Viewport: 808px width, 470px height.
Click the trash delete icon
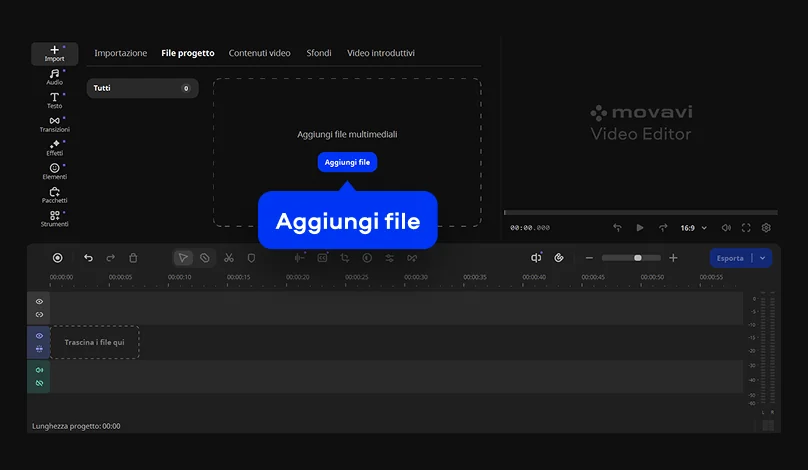pos(133,258)
